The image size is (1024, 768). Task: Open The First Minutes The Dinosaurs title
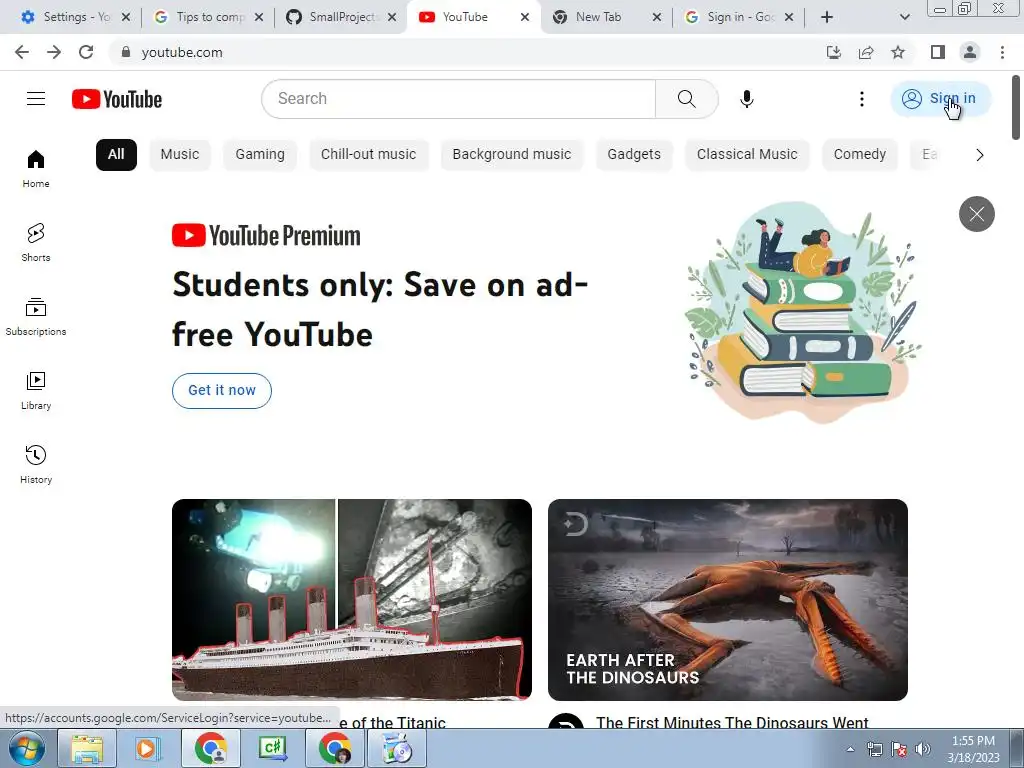(x=732, y=722)
